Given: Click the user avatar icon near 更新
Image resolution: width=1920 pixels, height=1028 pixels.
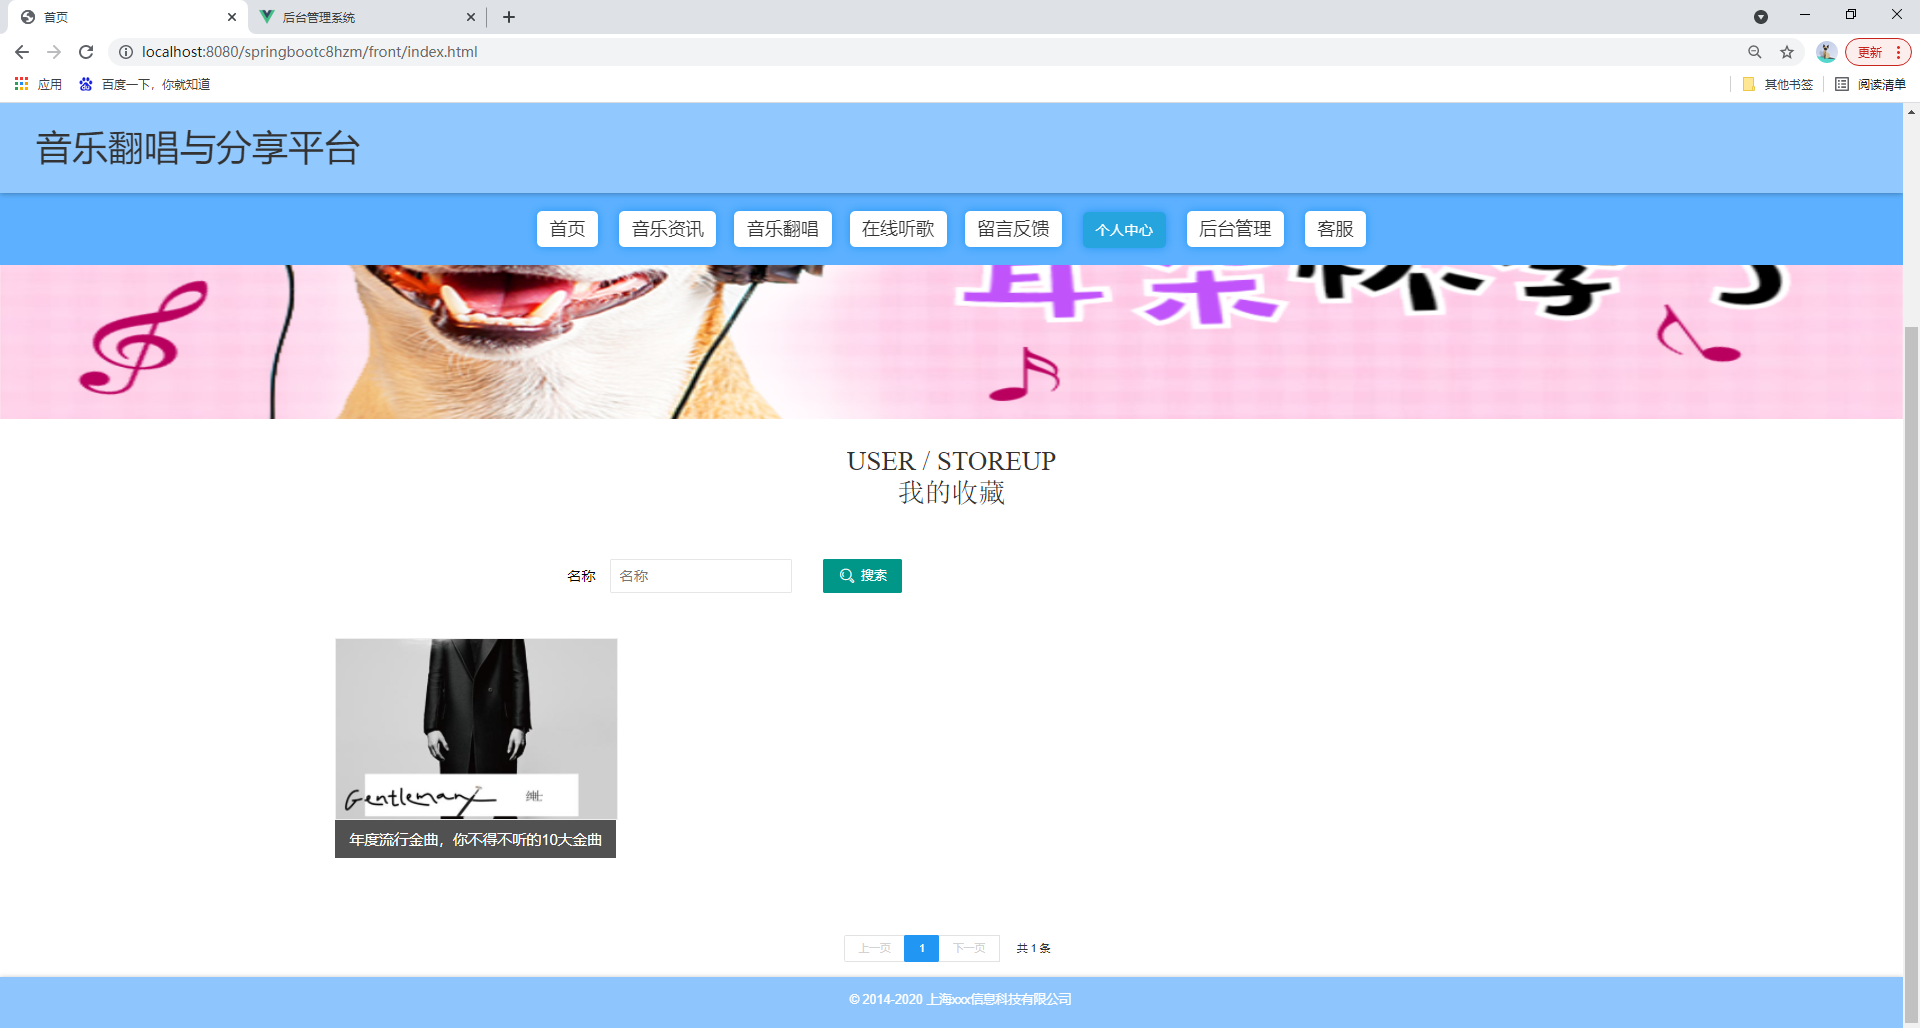Looking at the screenshot, I should click(x=1826, y=51).
